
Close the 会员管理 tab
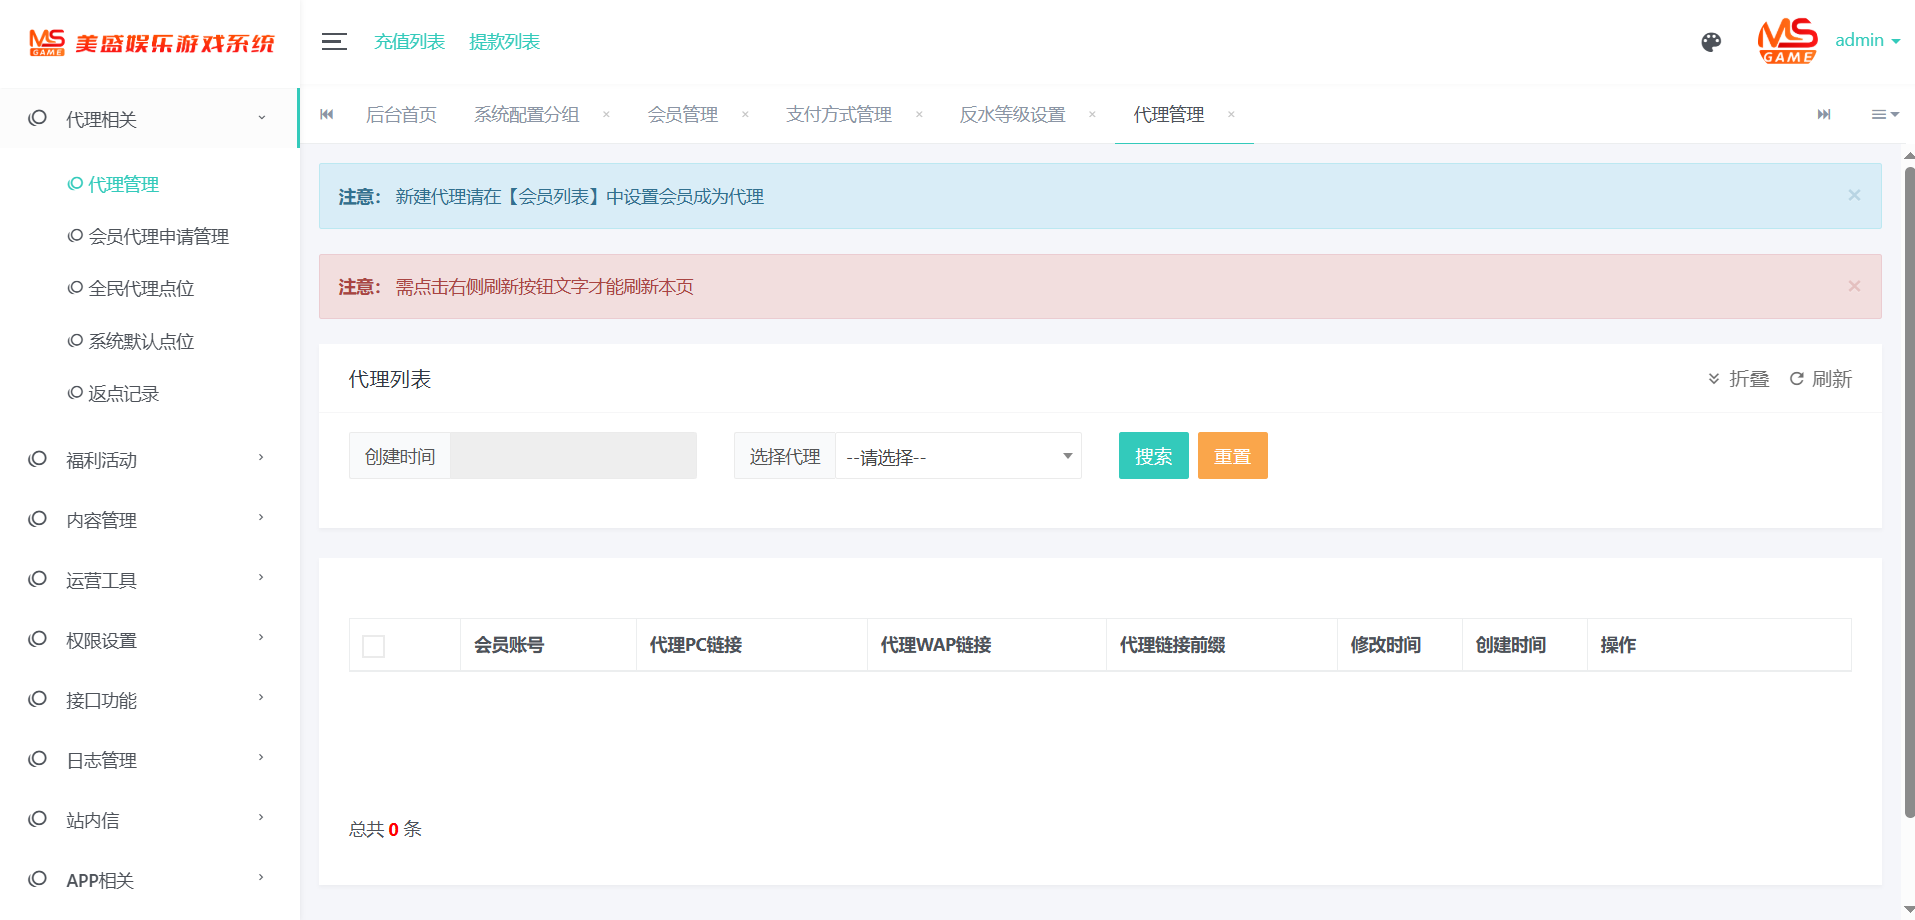tap(745, 115)
